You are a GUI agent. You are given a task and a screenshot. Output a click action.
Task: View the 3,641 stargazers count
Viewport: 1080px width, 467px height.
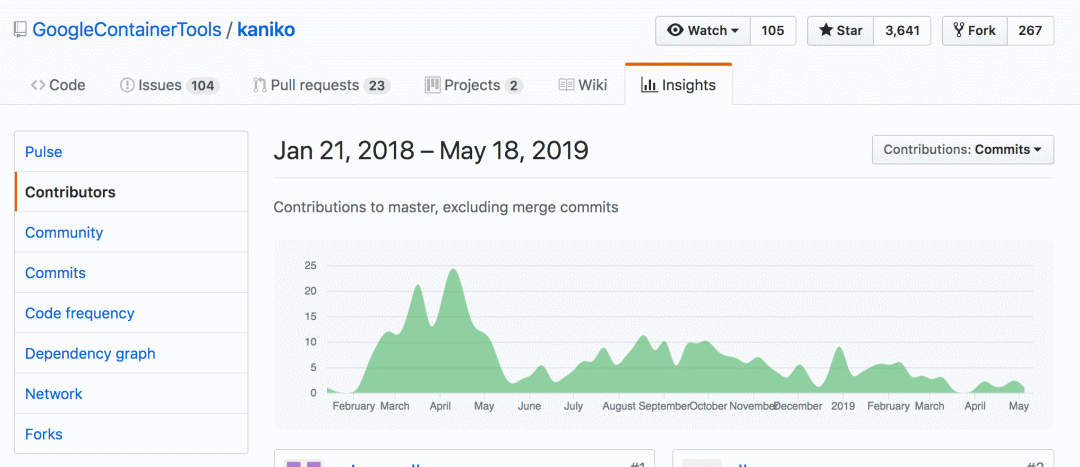point(902,30)
